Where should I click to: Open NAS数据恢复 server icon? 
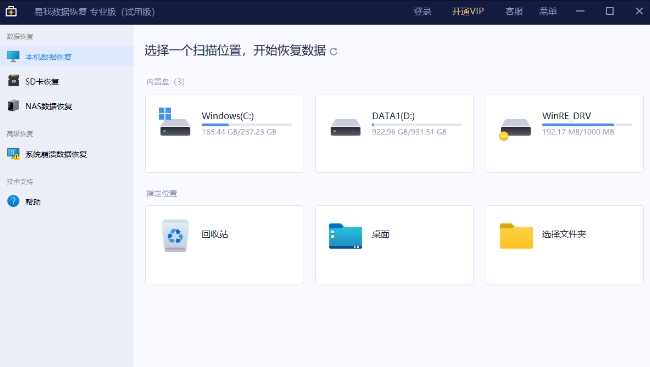coord(13,106)
